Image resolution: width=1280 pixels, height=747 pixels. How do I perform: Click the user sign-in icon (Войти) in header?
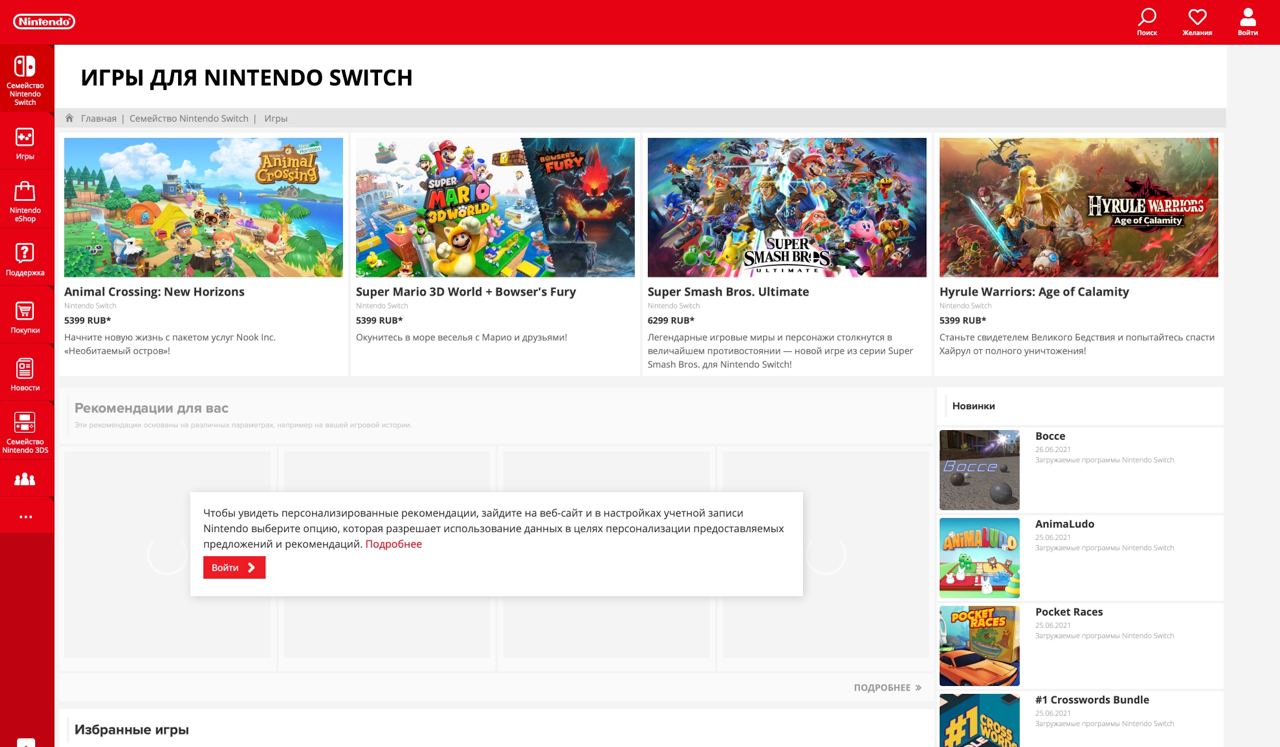(x=1247, y=21)
